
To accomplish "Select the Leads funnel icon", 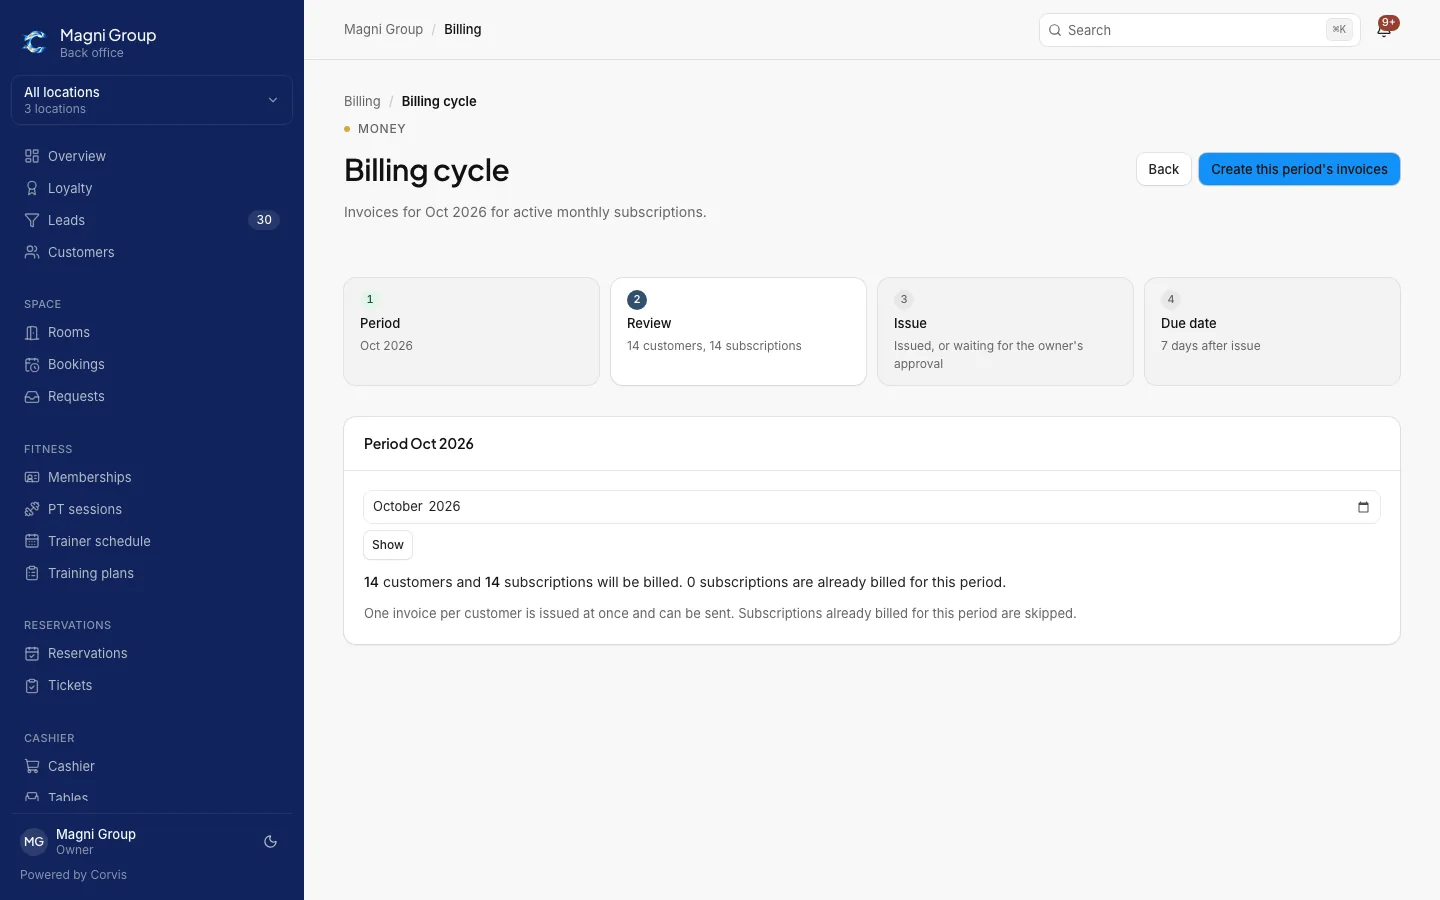I will click(32, 220).
